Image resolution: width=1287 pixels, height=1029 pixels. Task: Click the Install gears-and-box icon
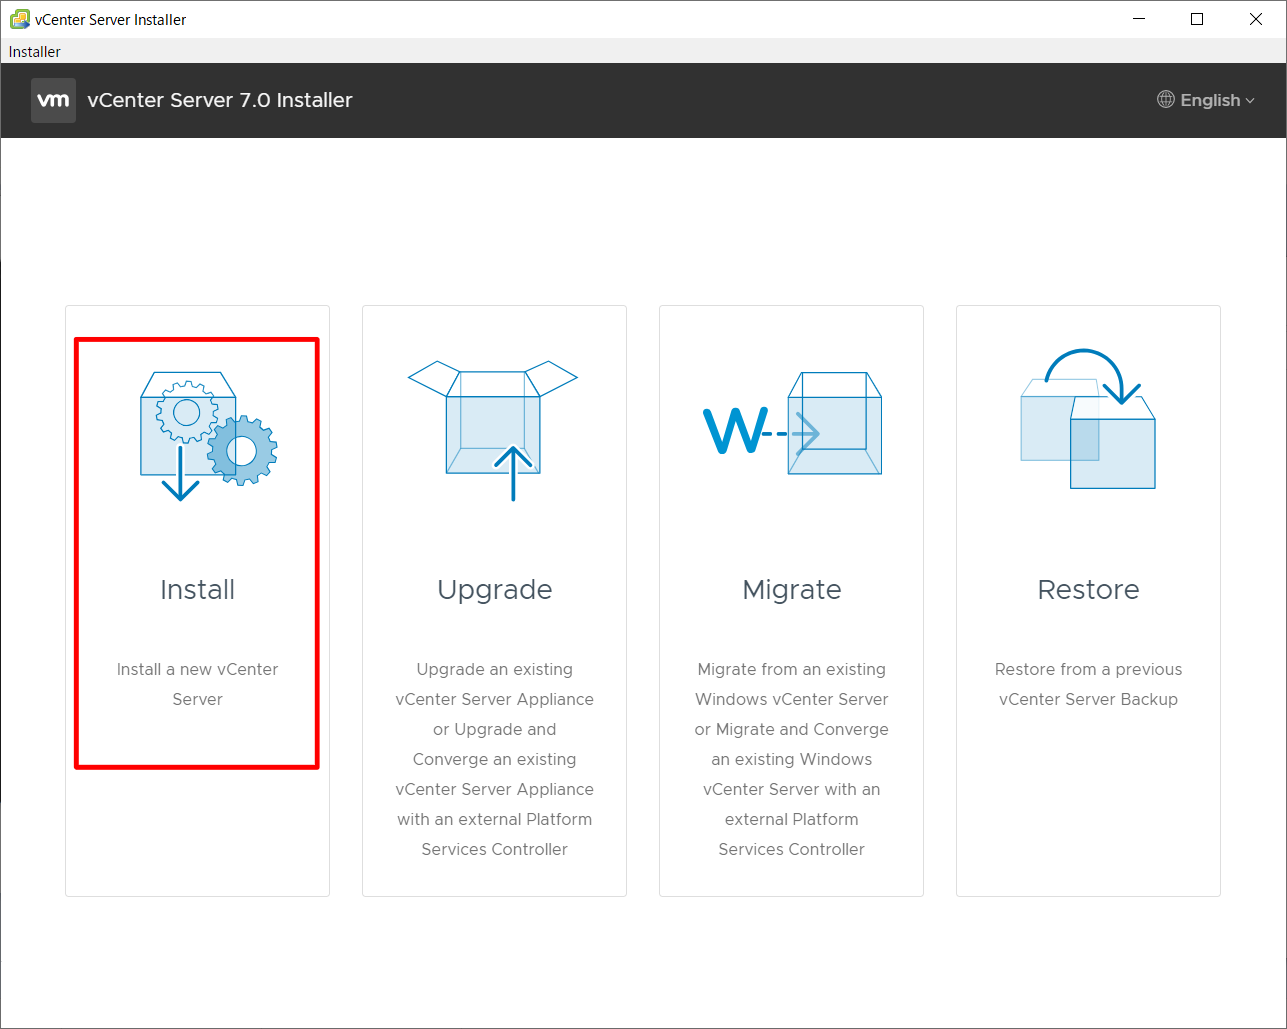click(208, 436)
